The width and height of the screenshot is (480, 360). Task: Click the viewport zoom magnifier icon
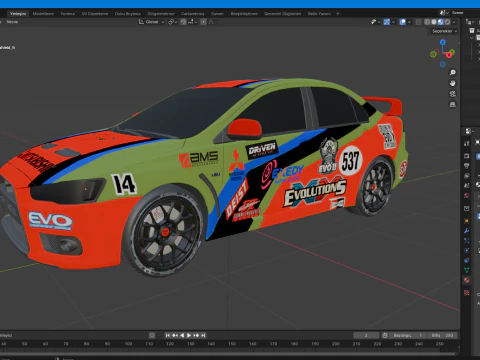pyautogui.click(x=453, y=72)
